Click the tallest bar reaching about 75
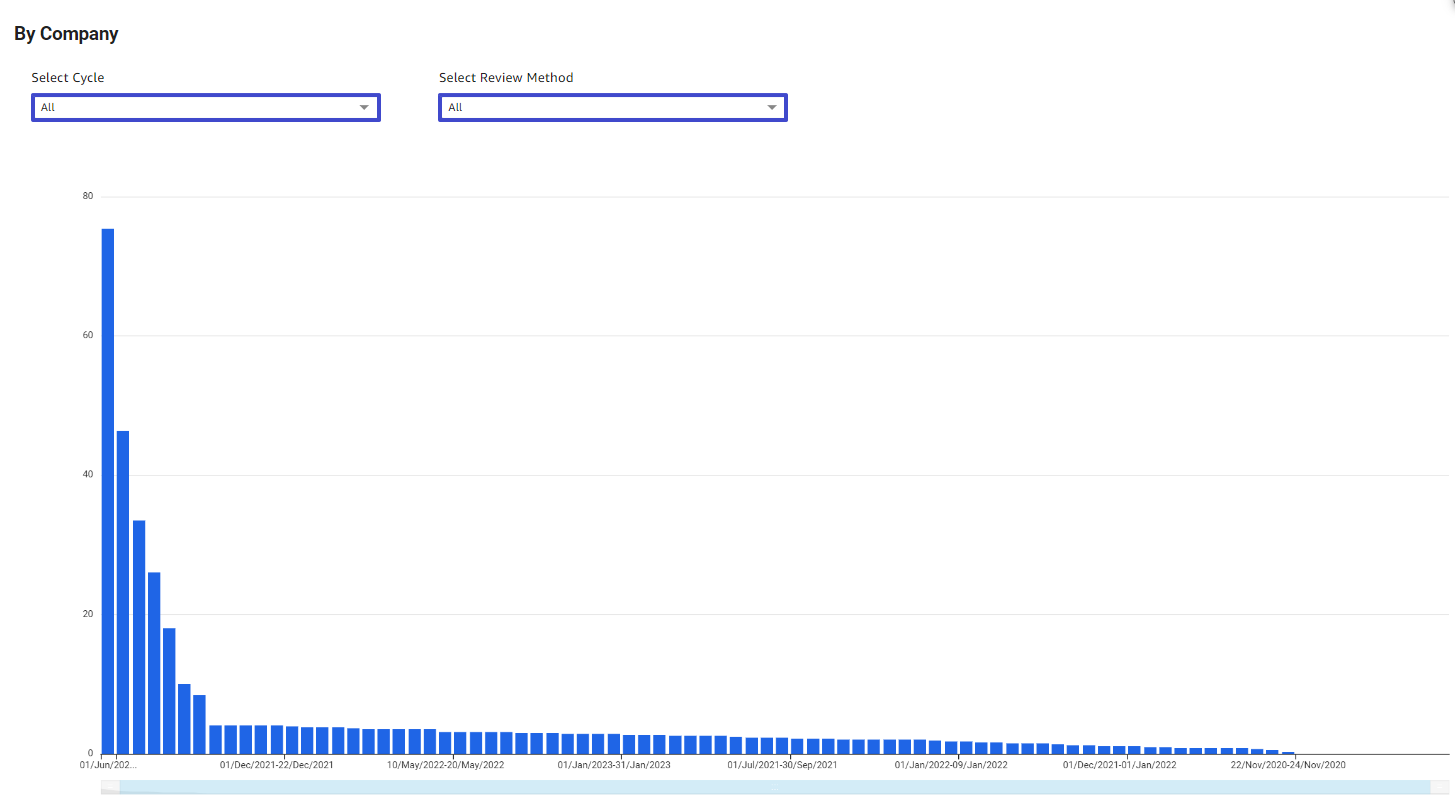Viewport: 1455px width, 807px height. coord(108,491)
